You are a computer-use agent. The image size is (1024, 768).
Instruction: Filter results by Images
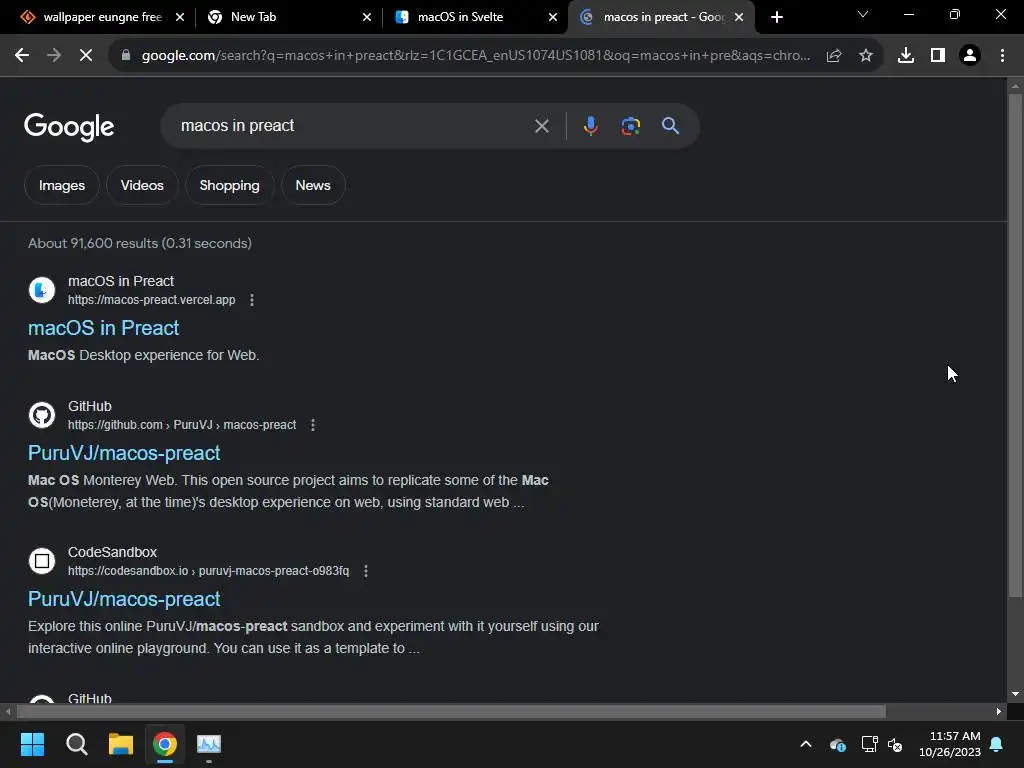pos(62,185)
